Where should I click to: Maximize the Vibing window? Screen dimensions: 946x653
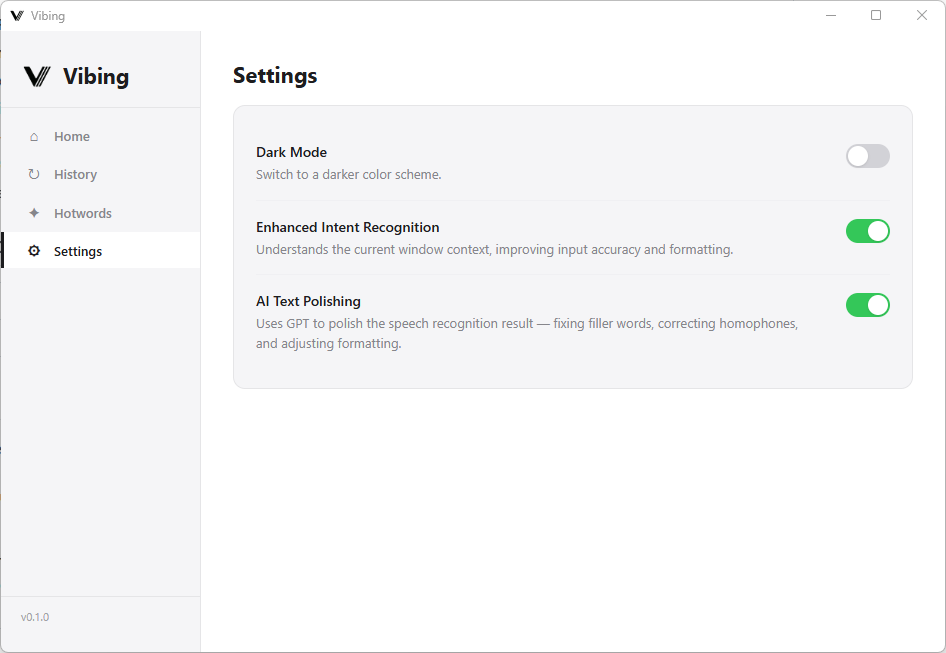[876, 15]
